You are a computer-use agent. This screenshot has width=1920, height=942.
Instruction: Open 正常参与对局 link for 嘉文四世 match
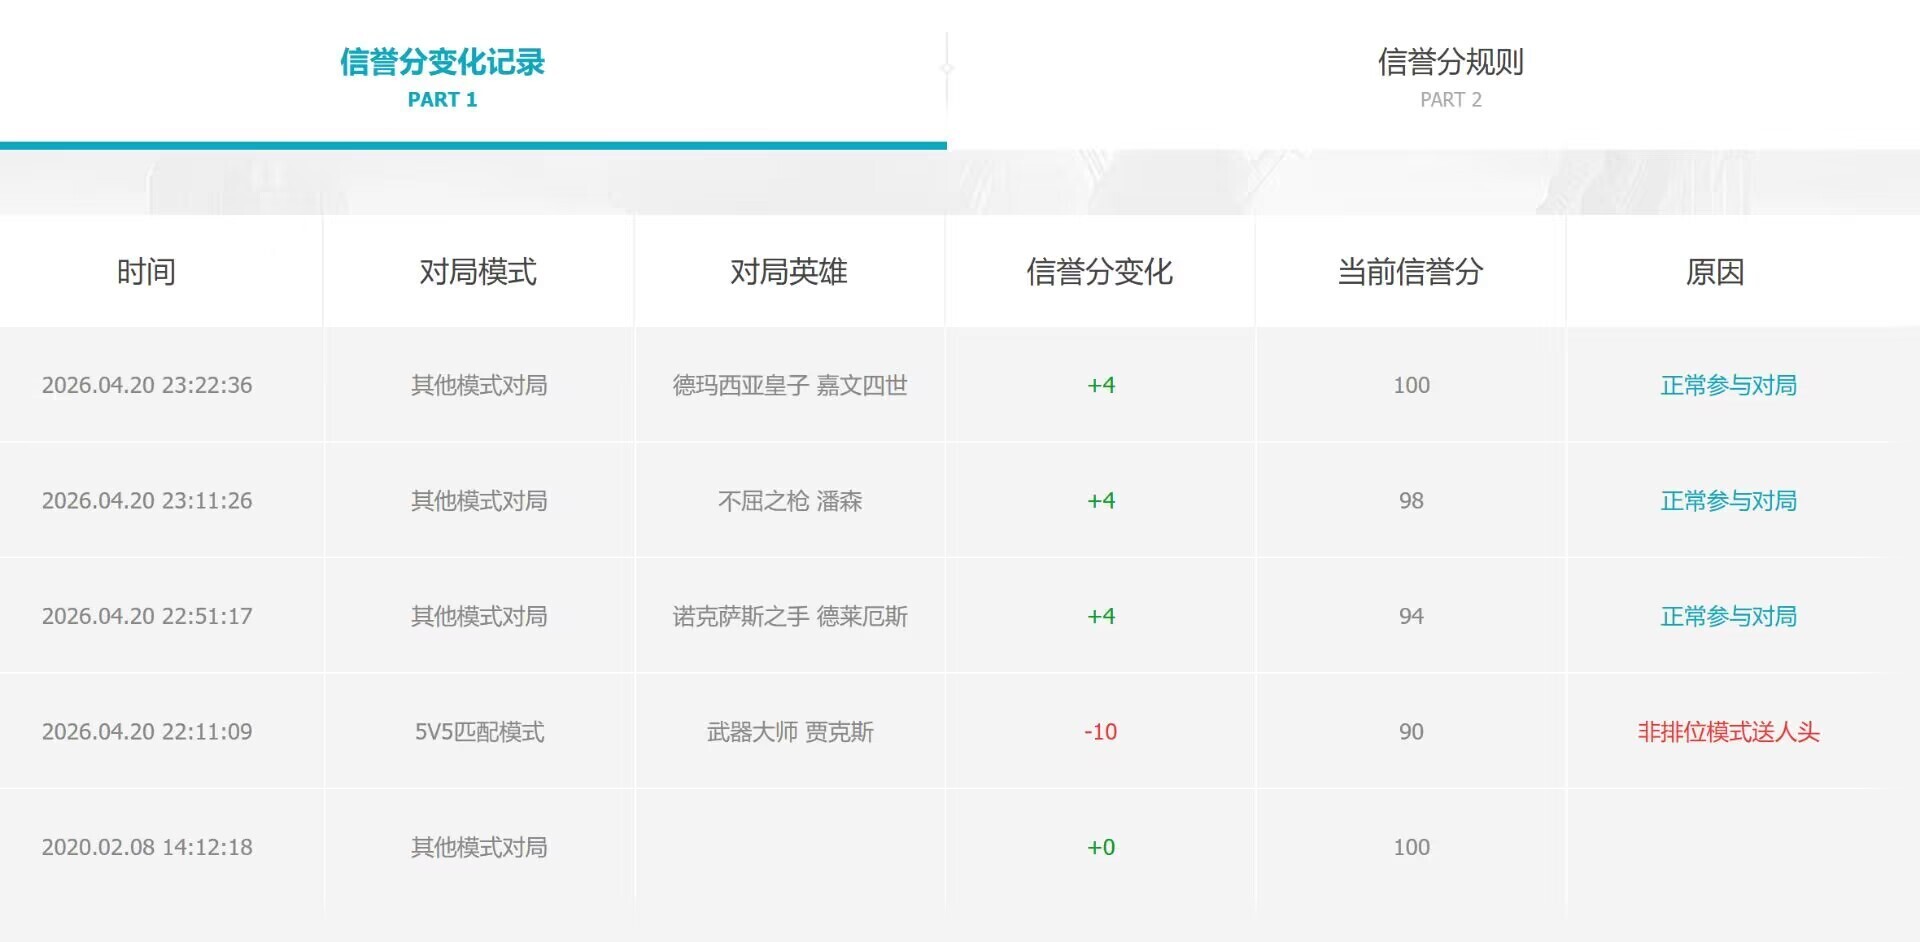coord(1728,386)
